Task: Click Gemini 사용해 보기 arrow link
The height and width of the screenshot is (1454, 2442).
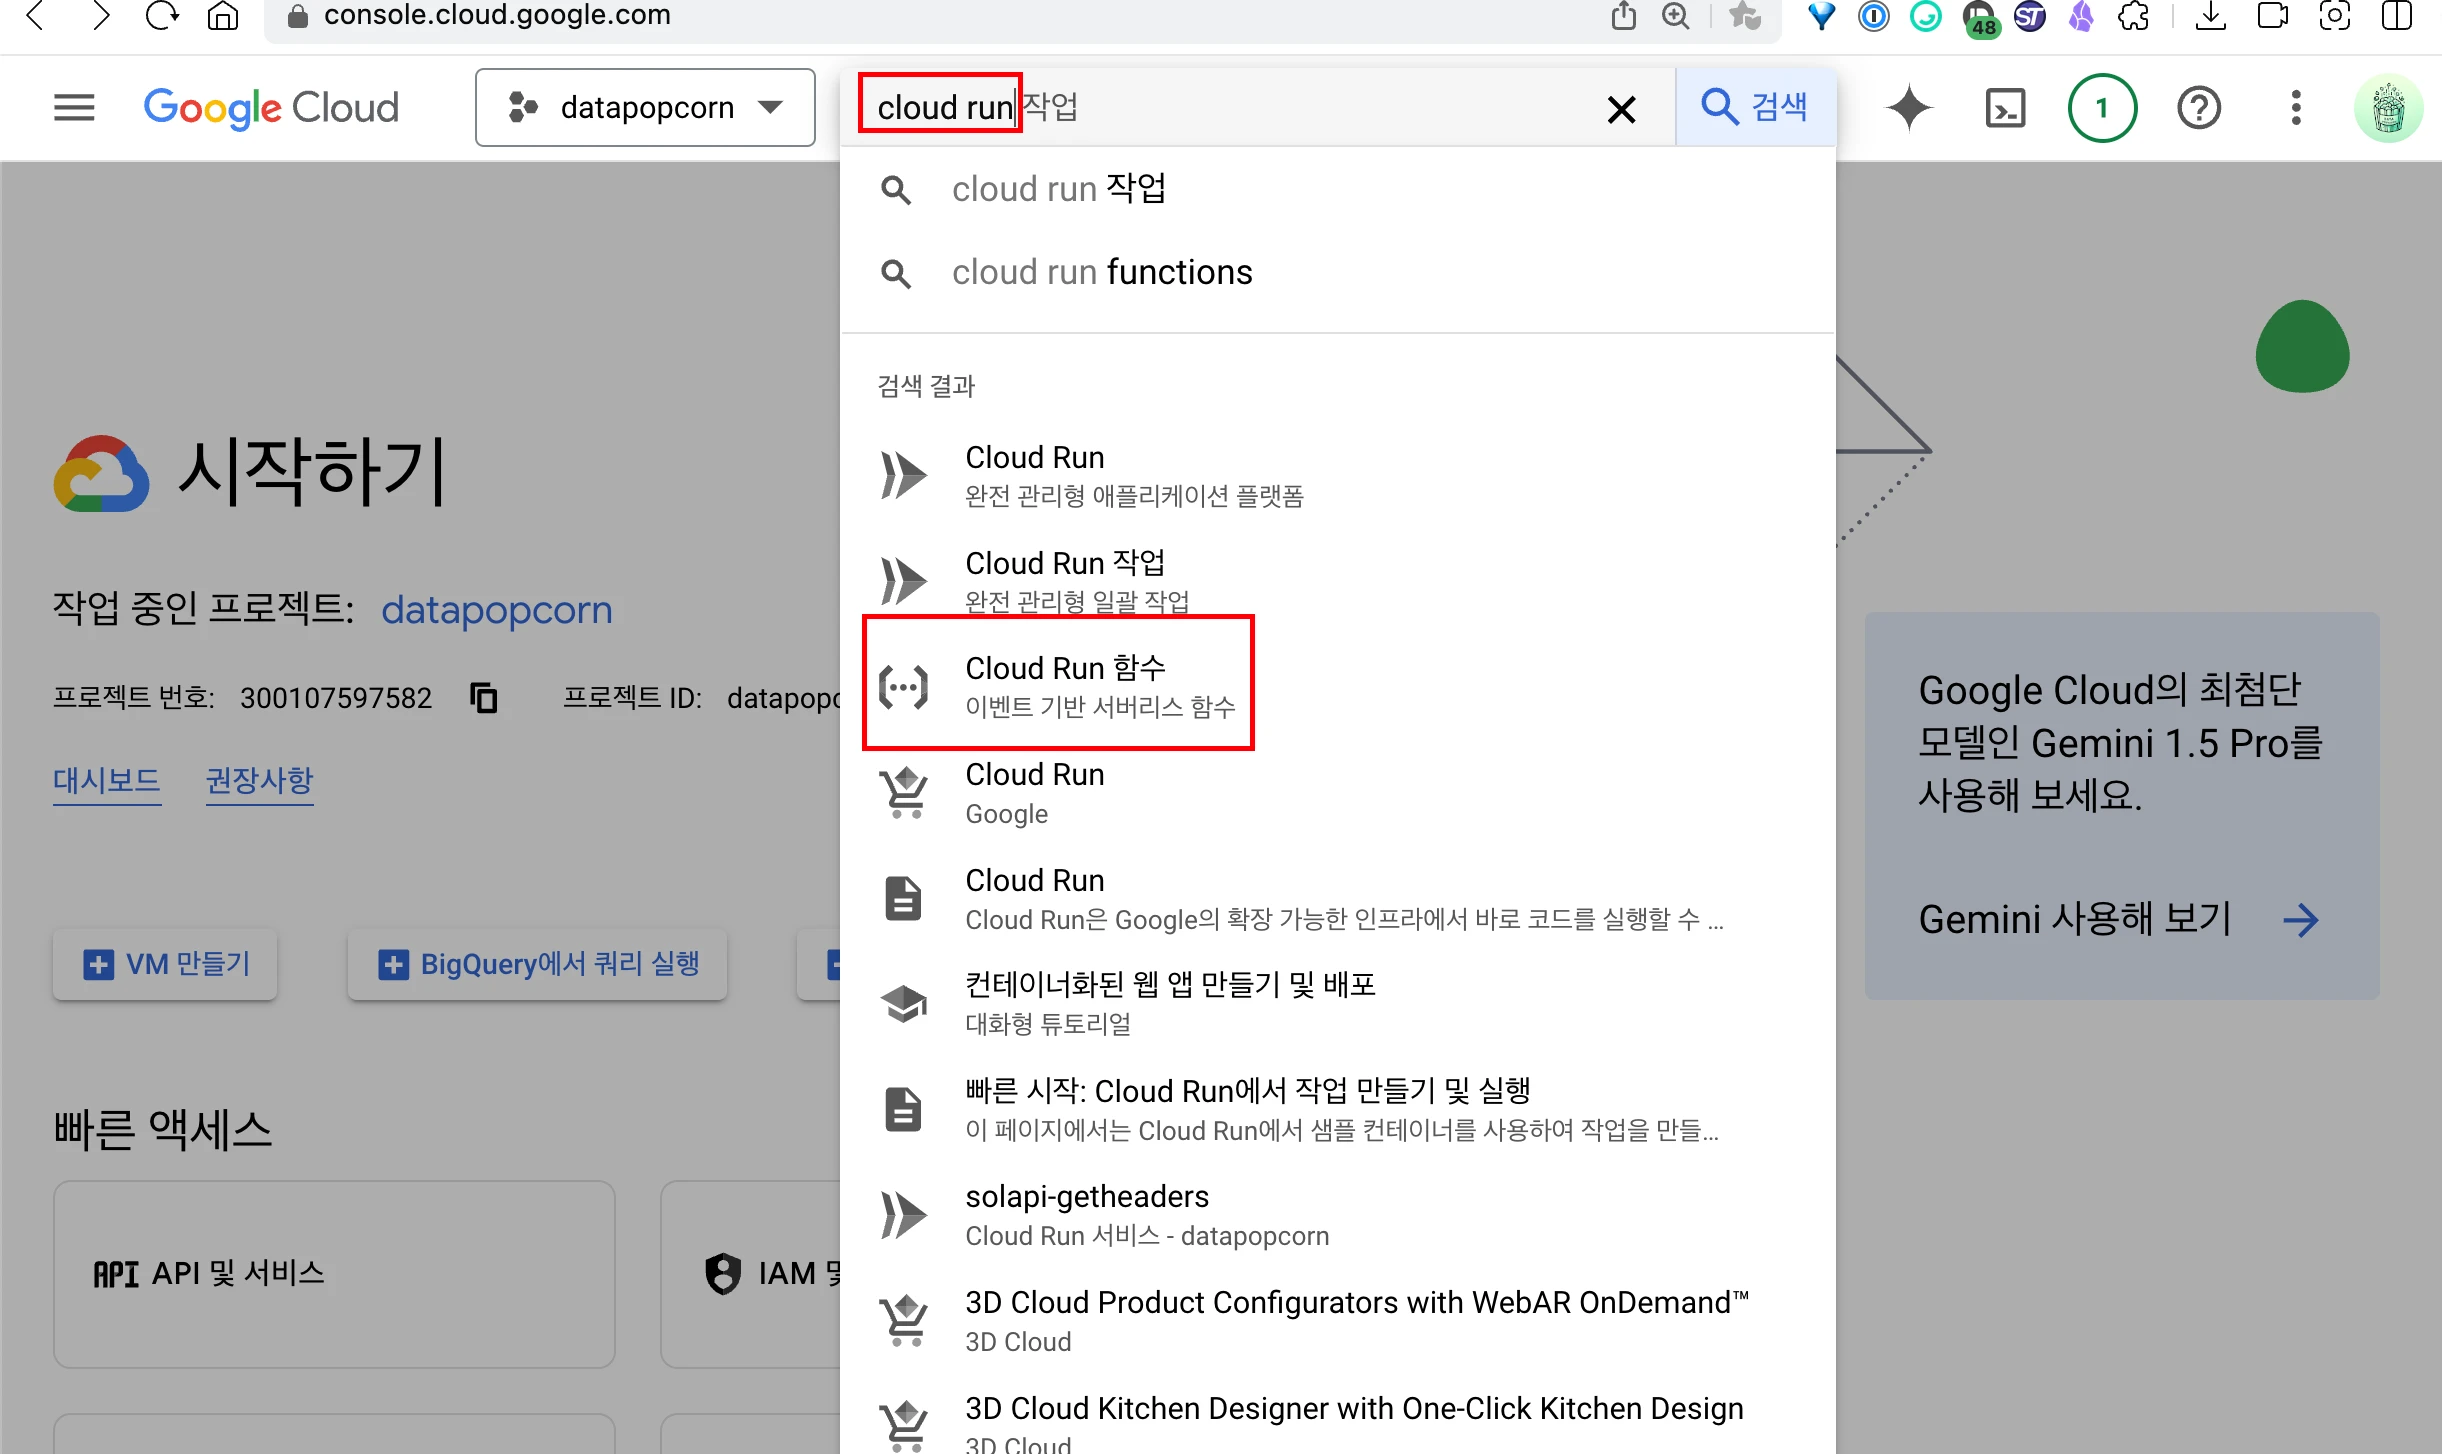Action: pos(2119,919)
